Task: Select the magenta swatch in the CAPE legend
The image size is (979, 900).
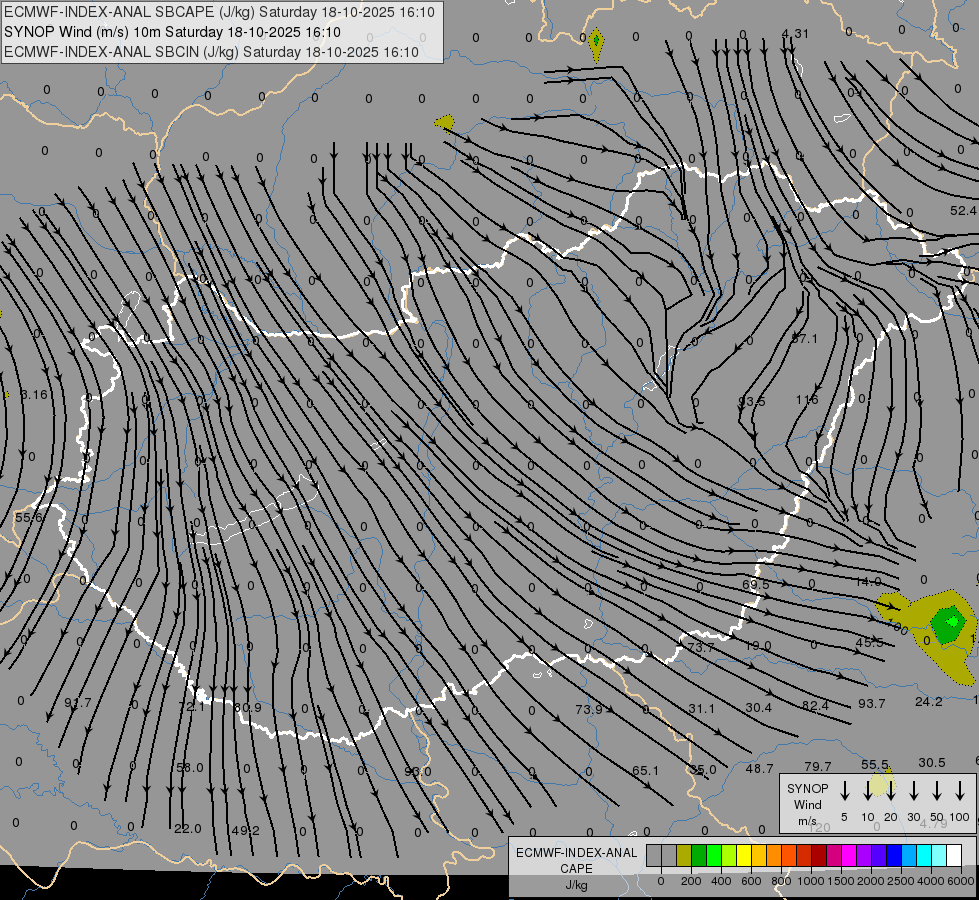Action: [849, 855]
